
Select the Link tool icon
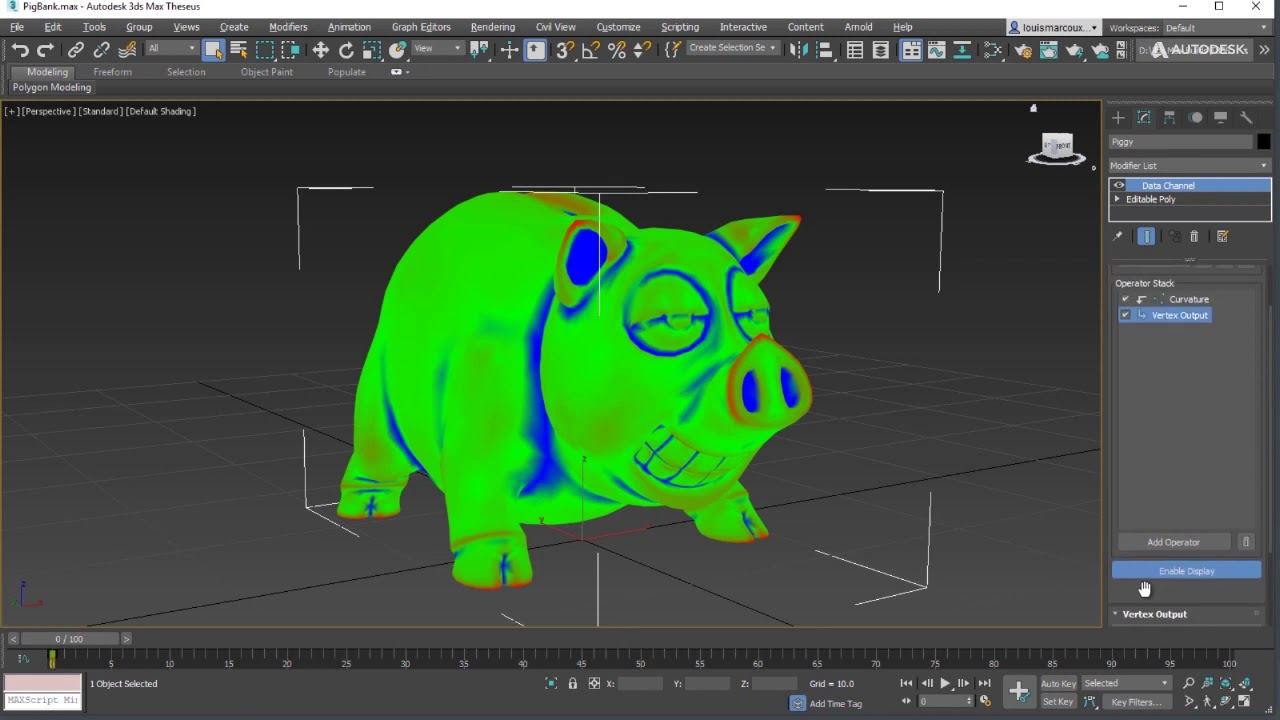76,50
